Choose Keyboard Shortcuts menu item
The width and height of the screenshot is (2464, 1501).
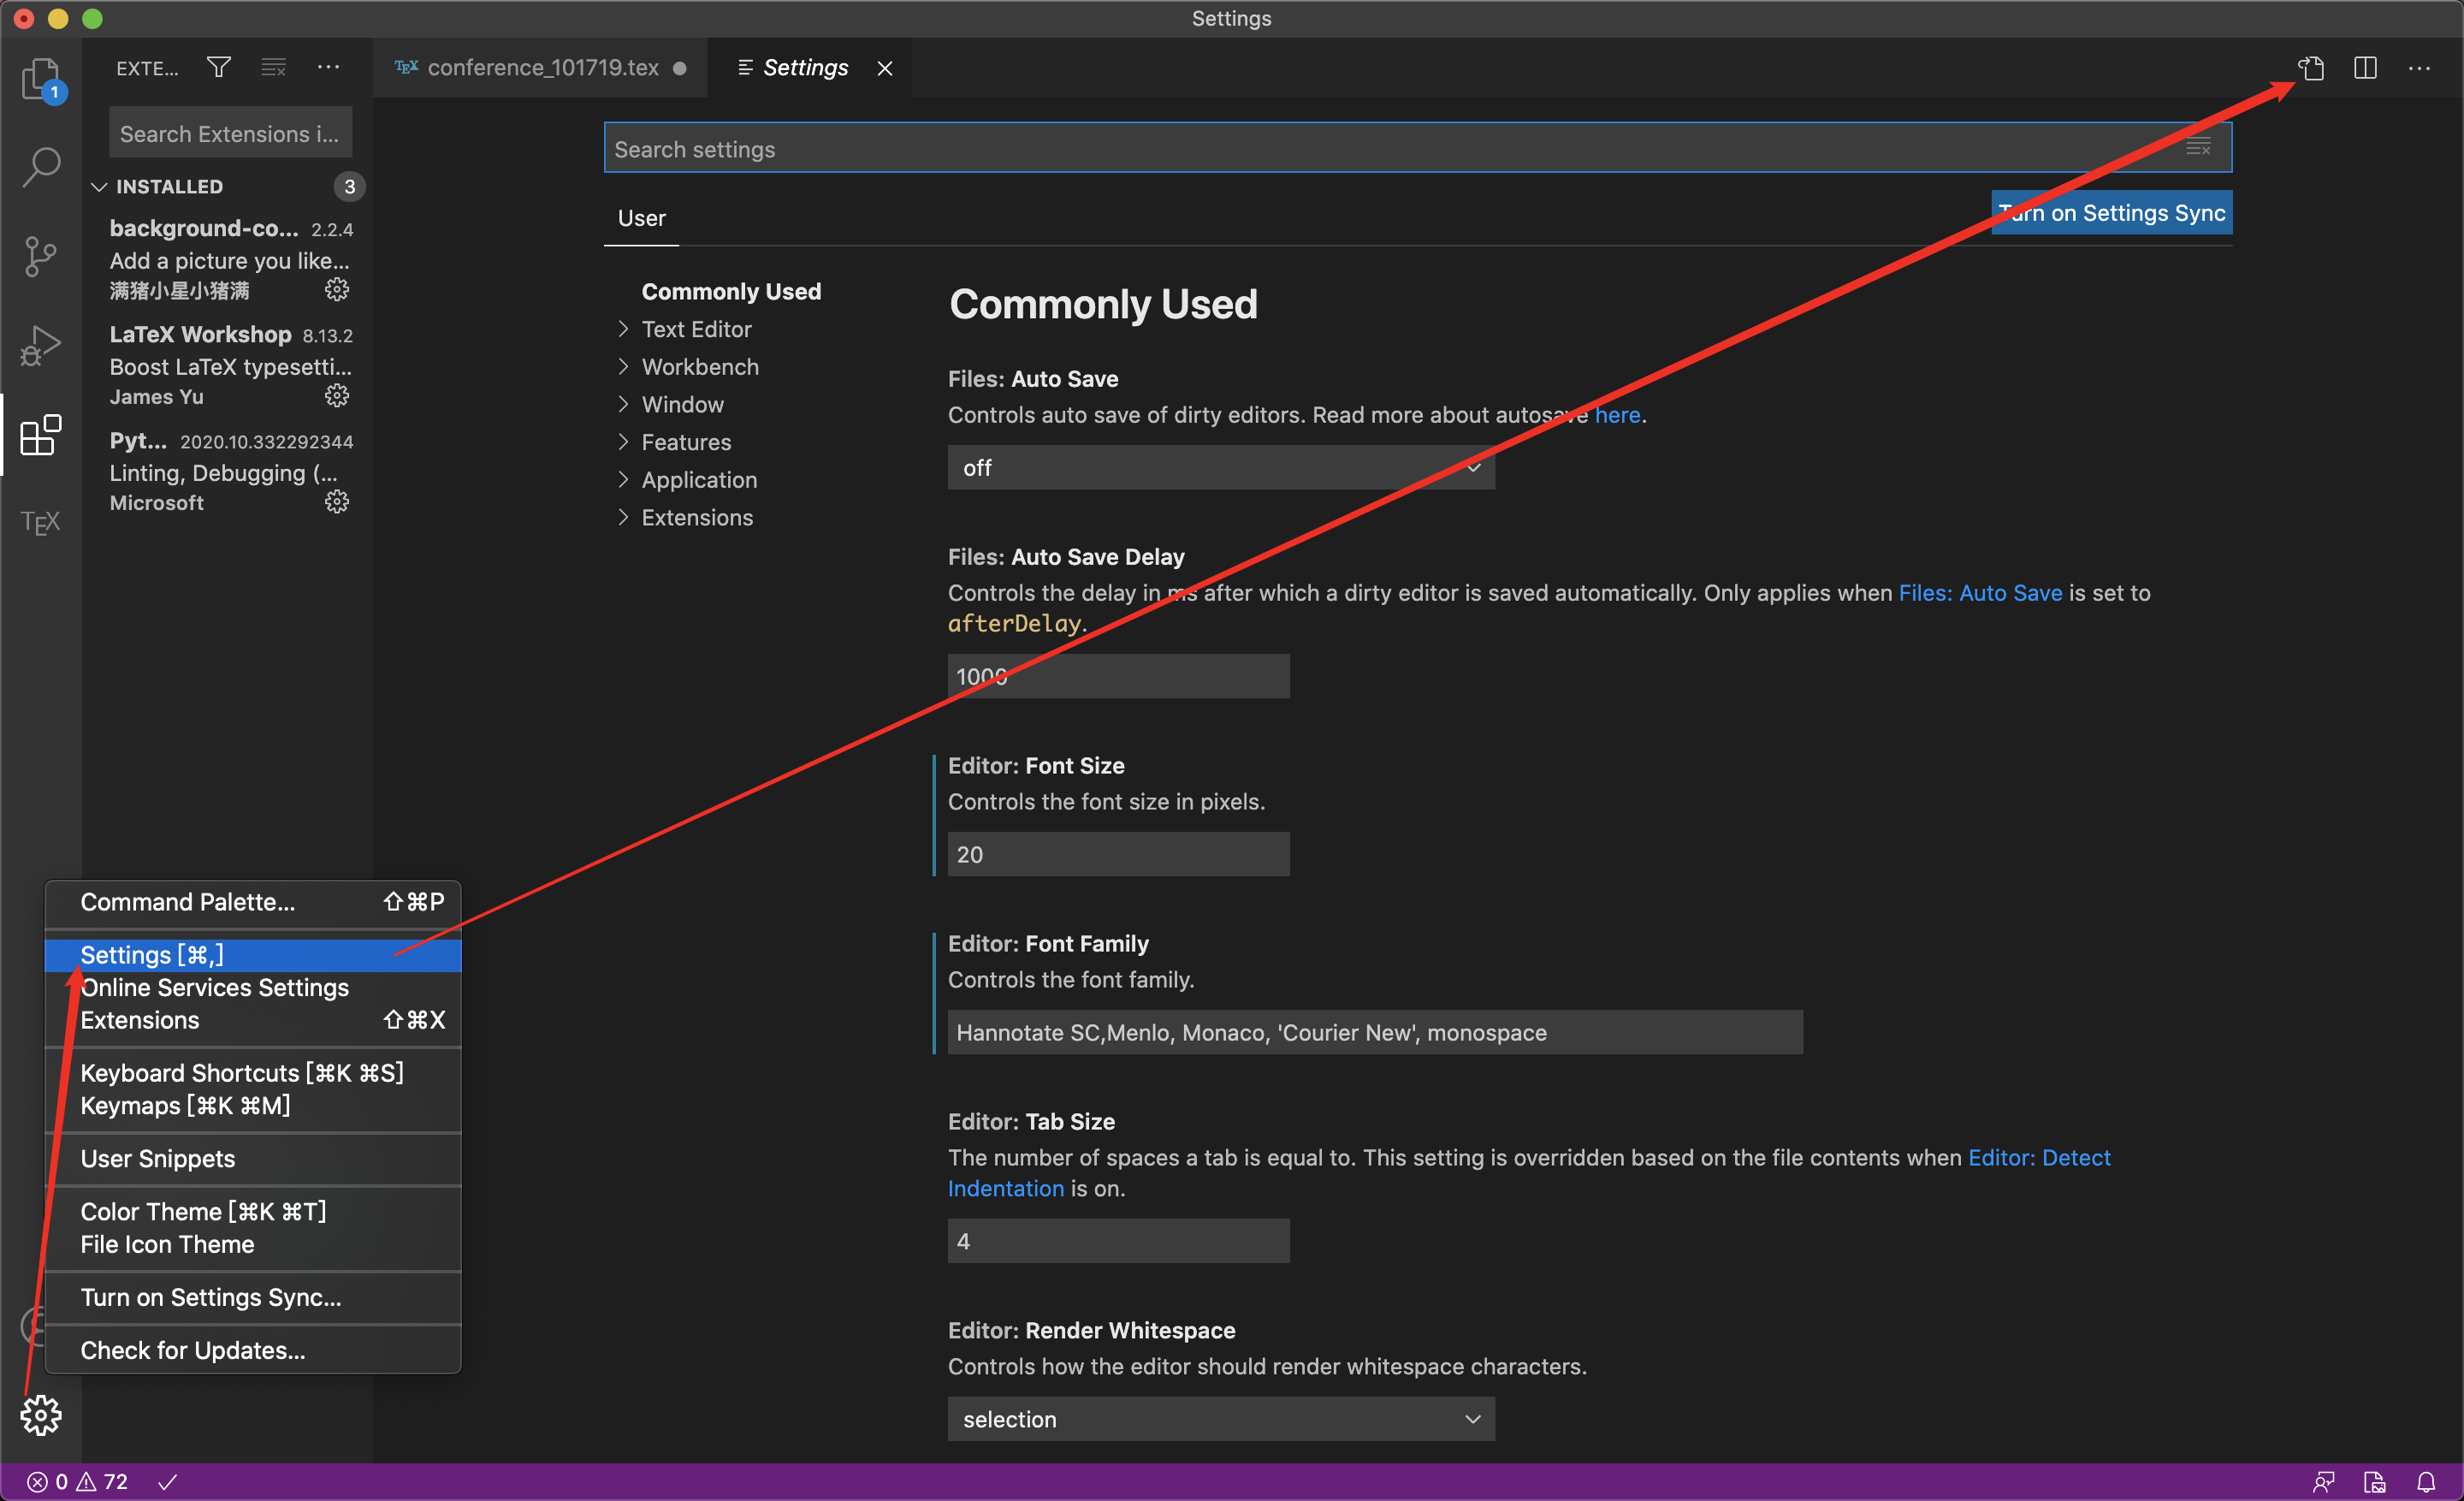click(253, 1073)
